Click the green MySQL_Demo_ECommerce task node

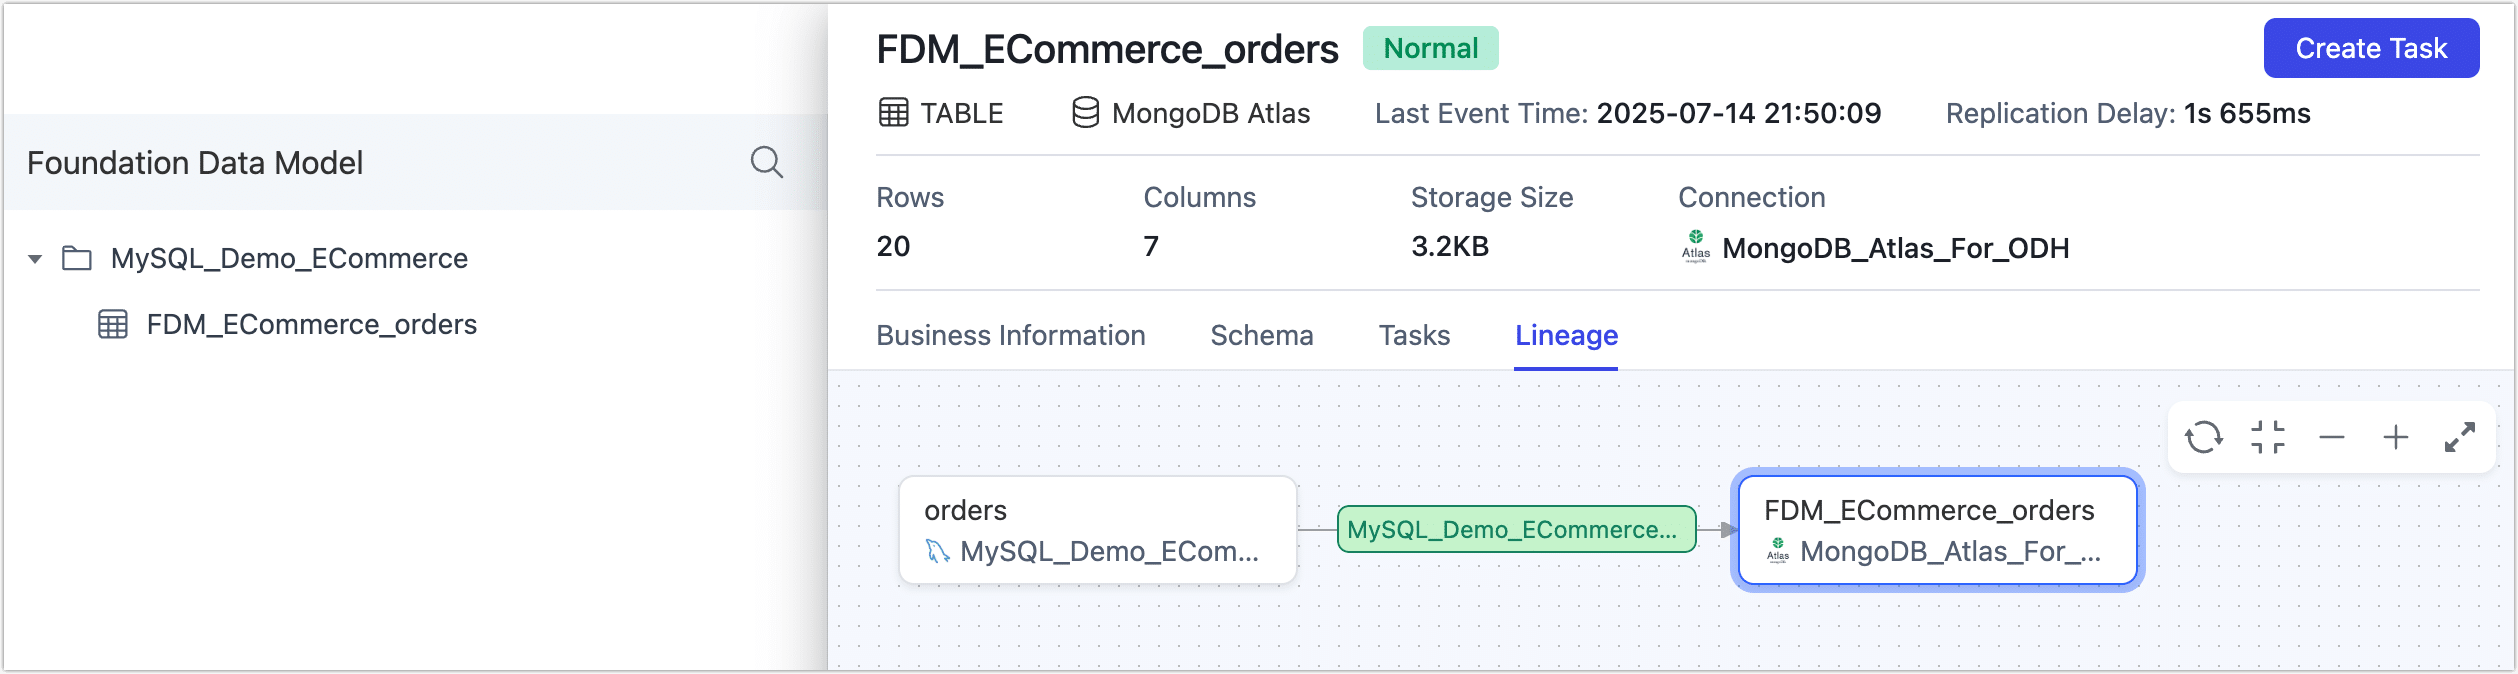[x=1516, y=530]
